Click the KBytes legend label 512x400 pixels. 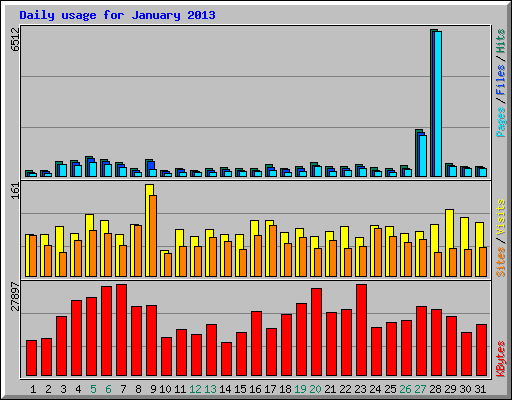pos(501,359)
